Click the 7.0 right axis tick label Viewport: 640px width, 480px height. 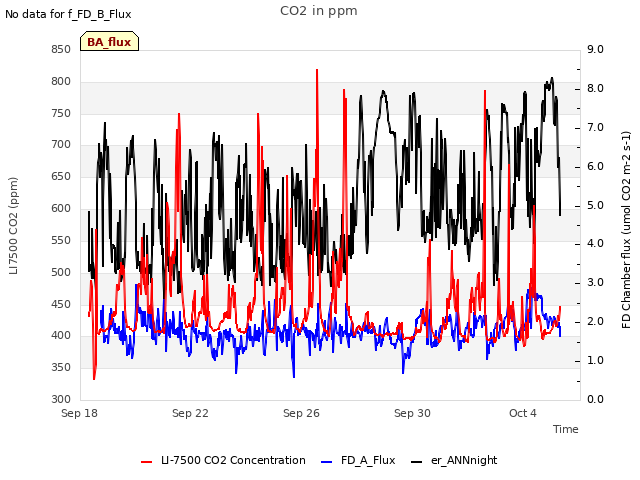click(596, 127)
